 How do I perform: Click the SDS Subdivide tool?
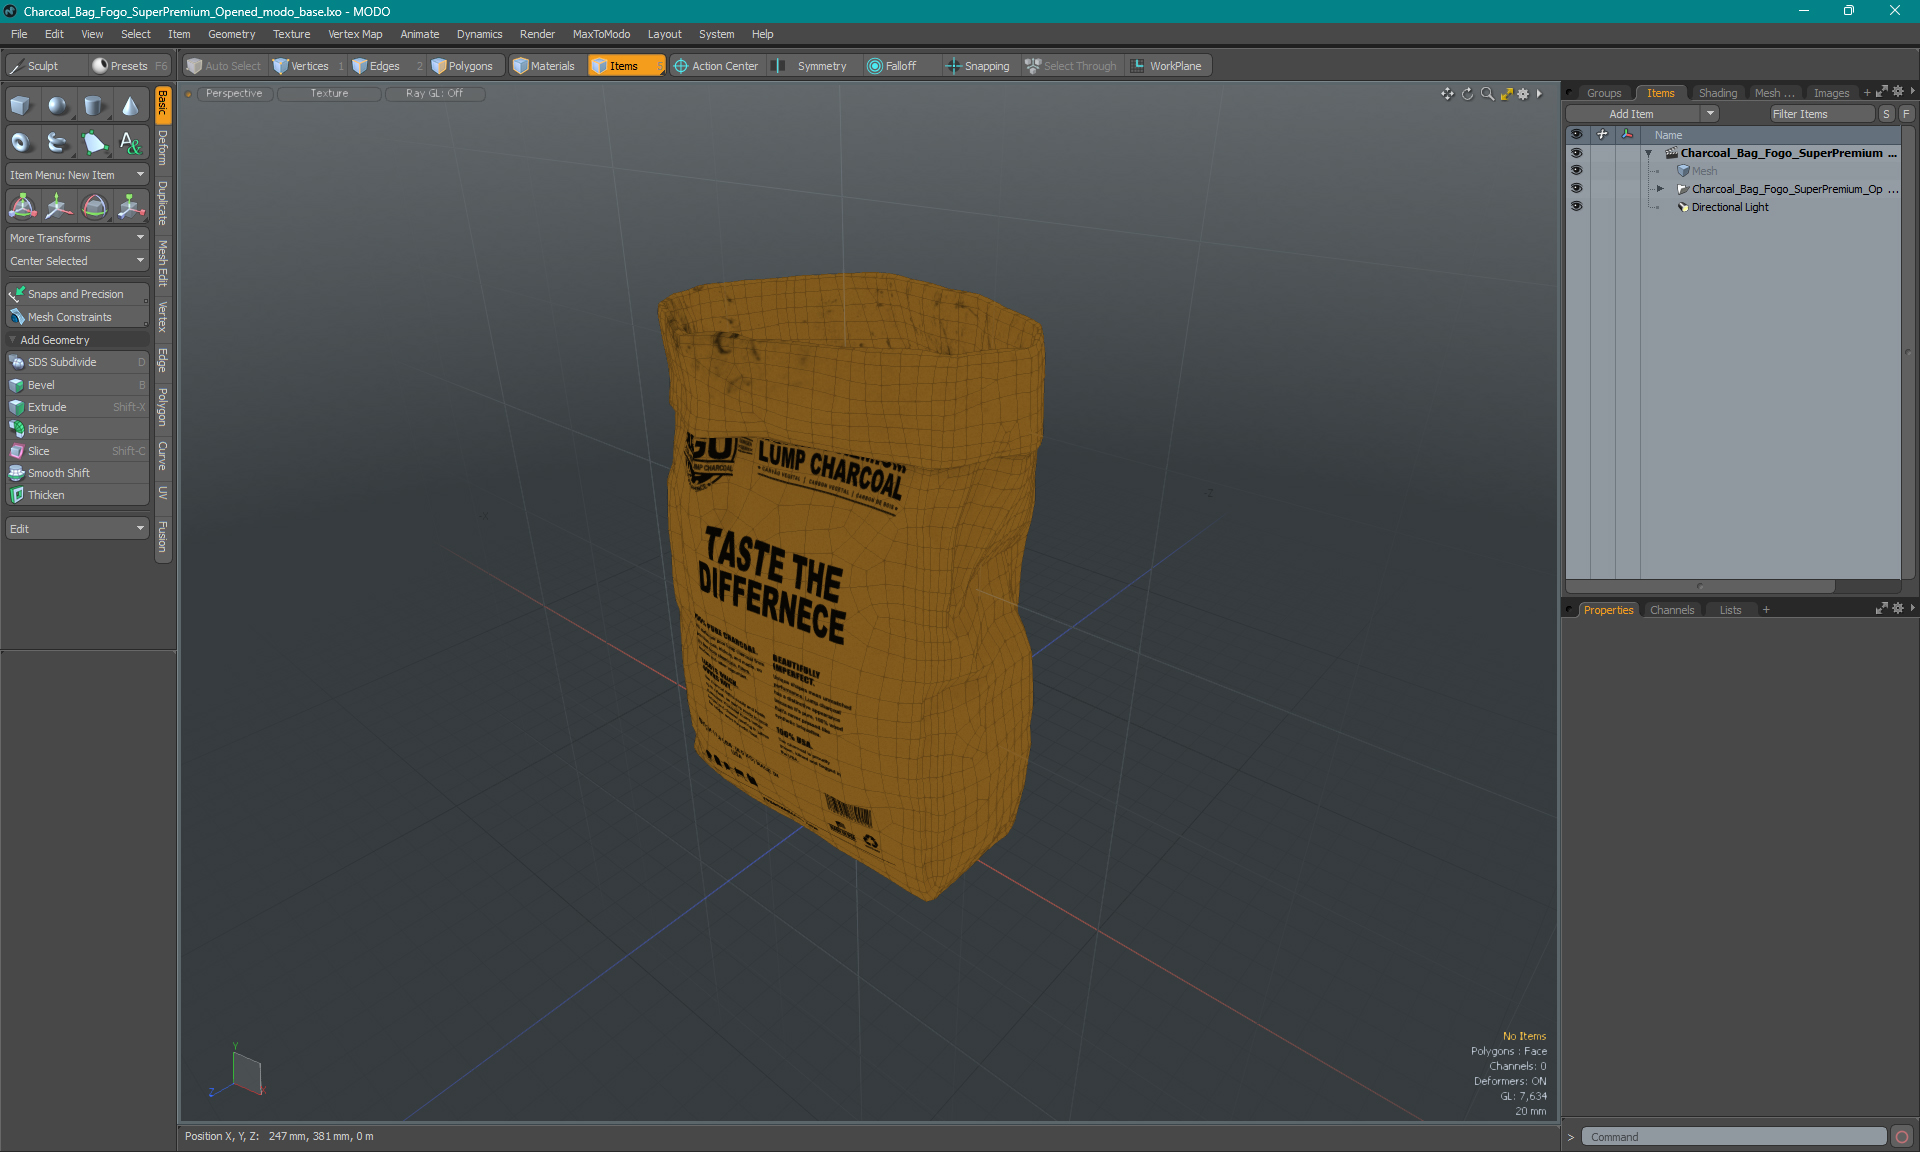(x=77, y=362)
